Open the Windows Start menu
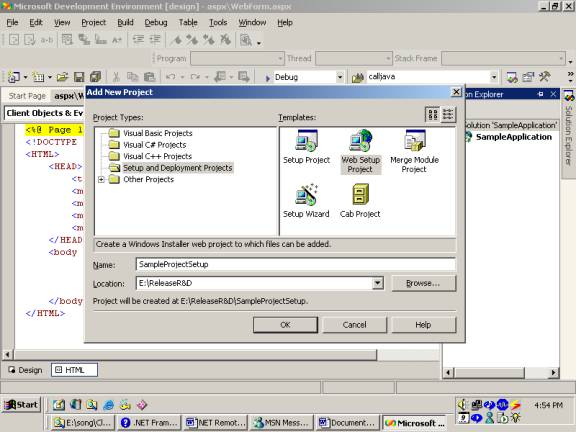 22,405
